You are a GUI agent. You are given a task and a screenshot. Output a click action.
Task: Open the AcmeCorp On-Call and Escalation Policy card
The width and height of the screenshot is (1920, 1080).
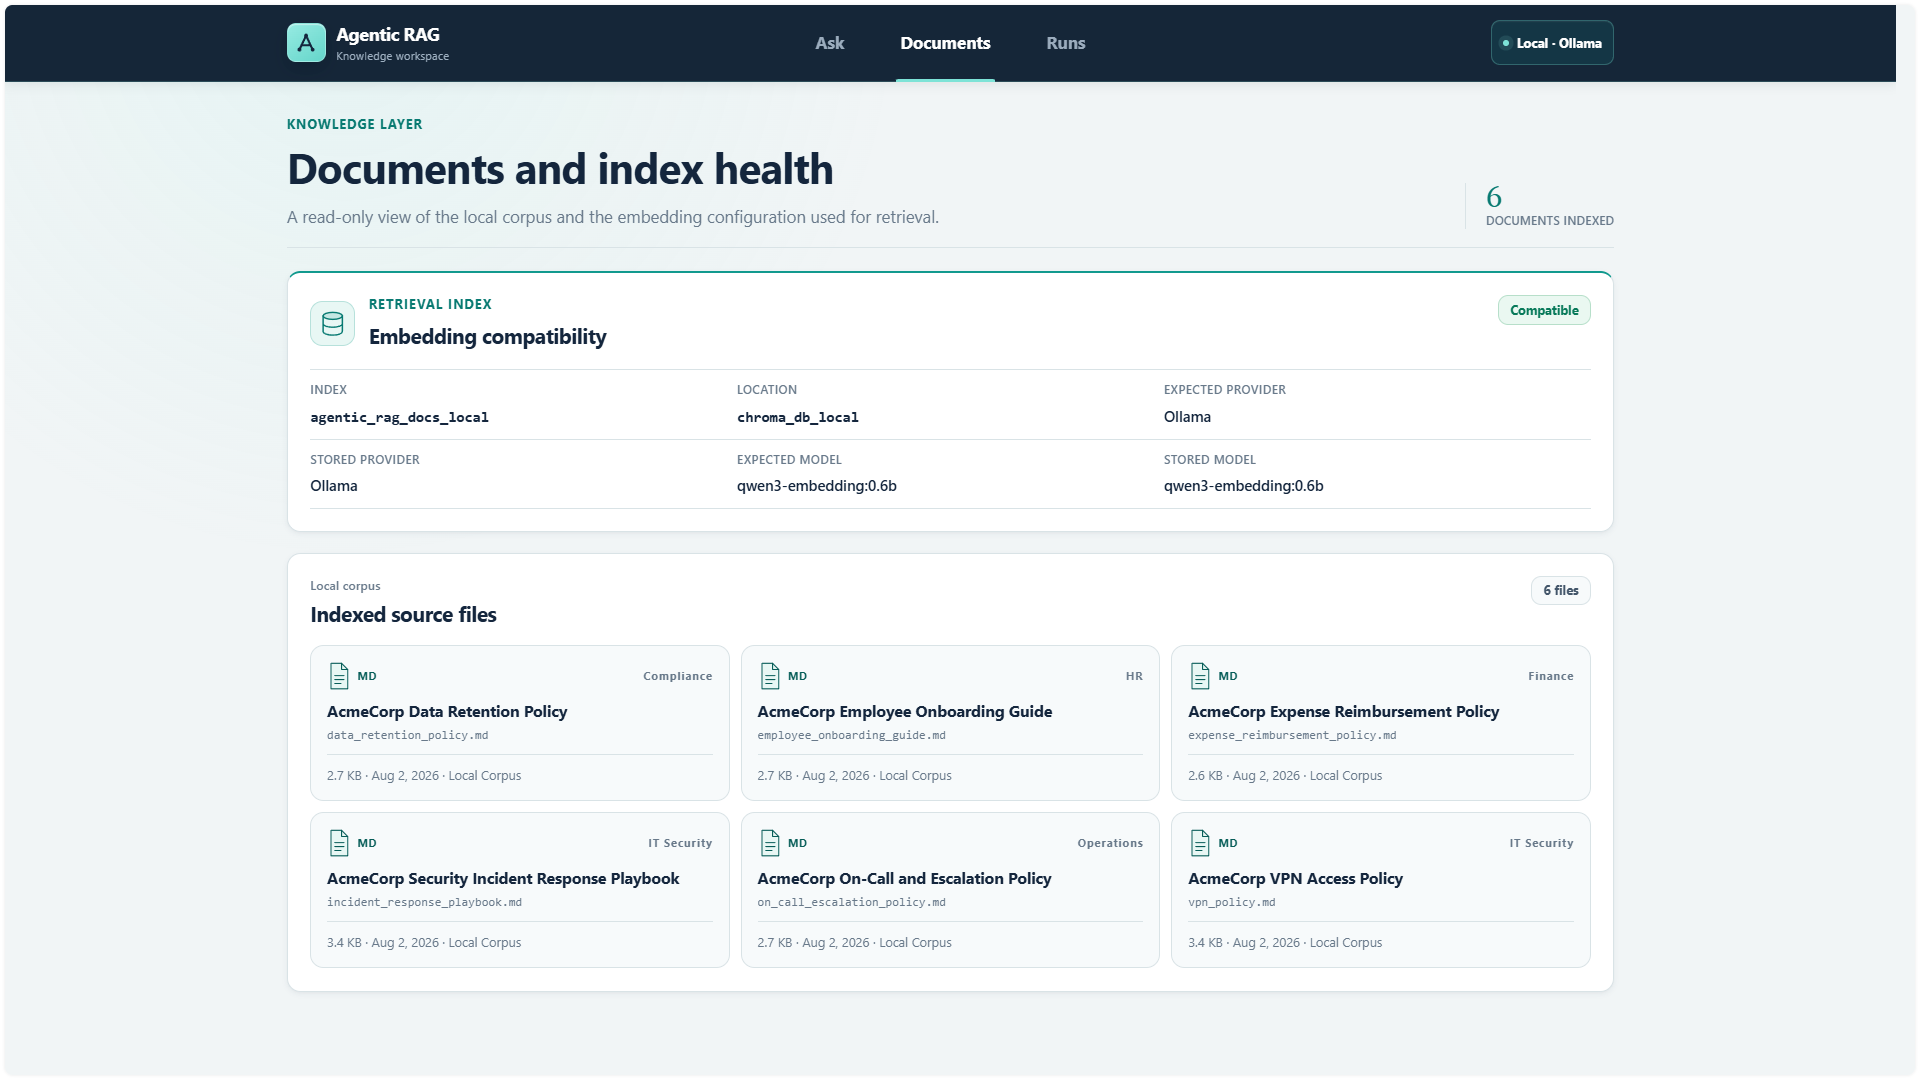coord(950,890)
